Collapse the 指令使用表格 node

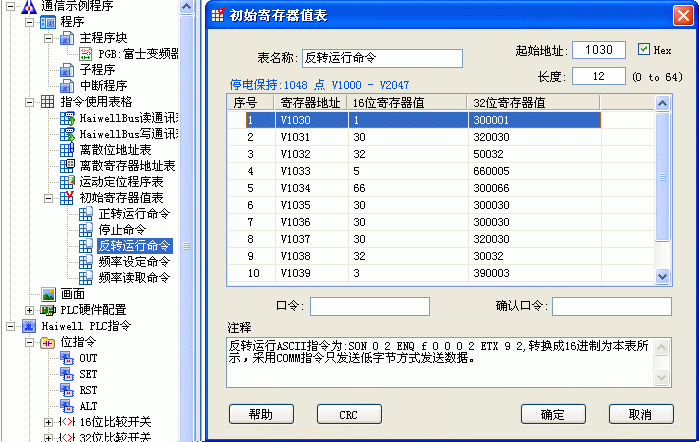click(29, 102)
